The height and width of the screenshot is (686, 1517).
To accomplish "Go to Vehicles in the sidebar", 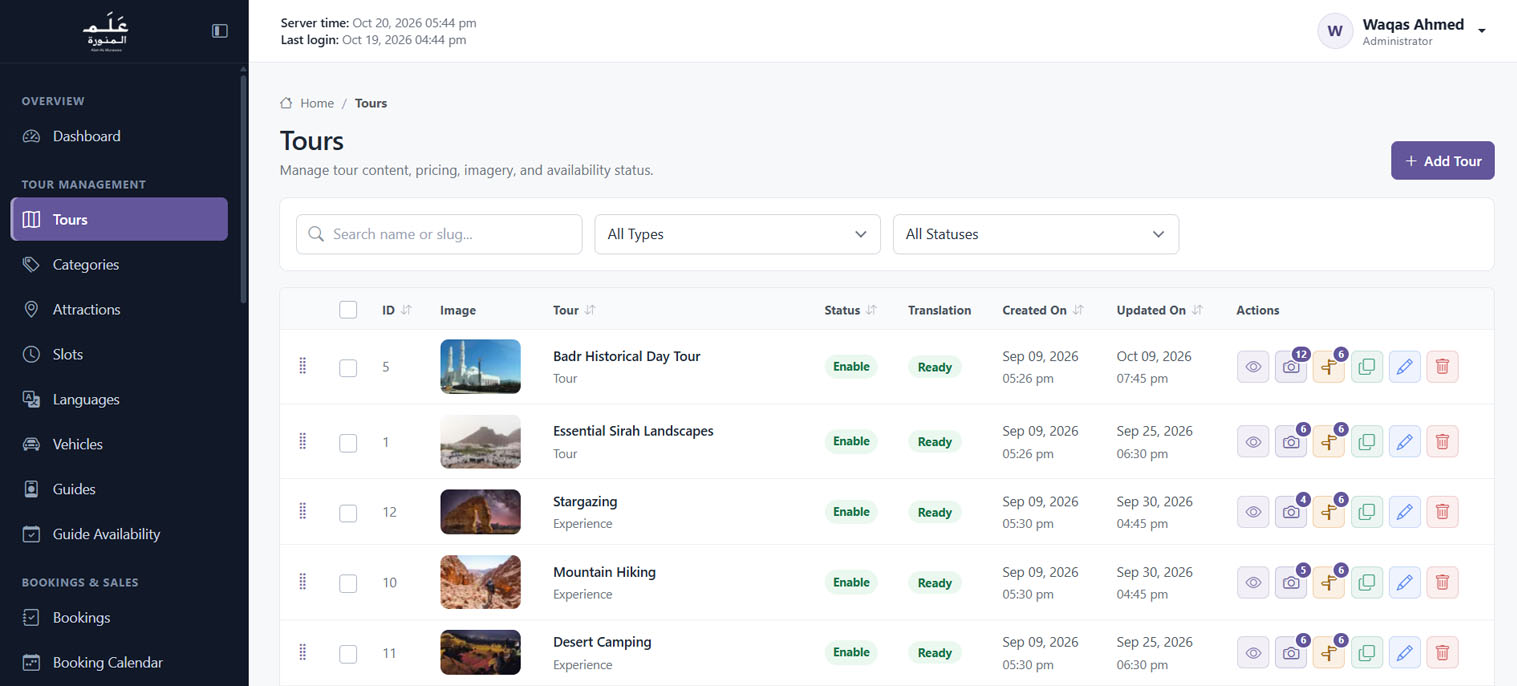I will pyautogui.click(x=119, y=444).
